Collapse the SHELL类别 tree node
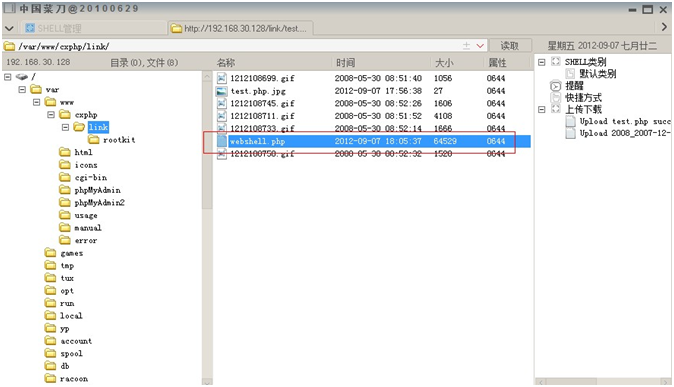The image size is (674, 387). (542, 62)
